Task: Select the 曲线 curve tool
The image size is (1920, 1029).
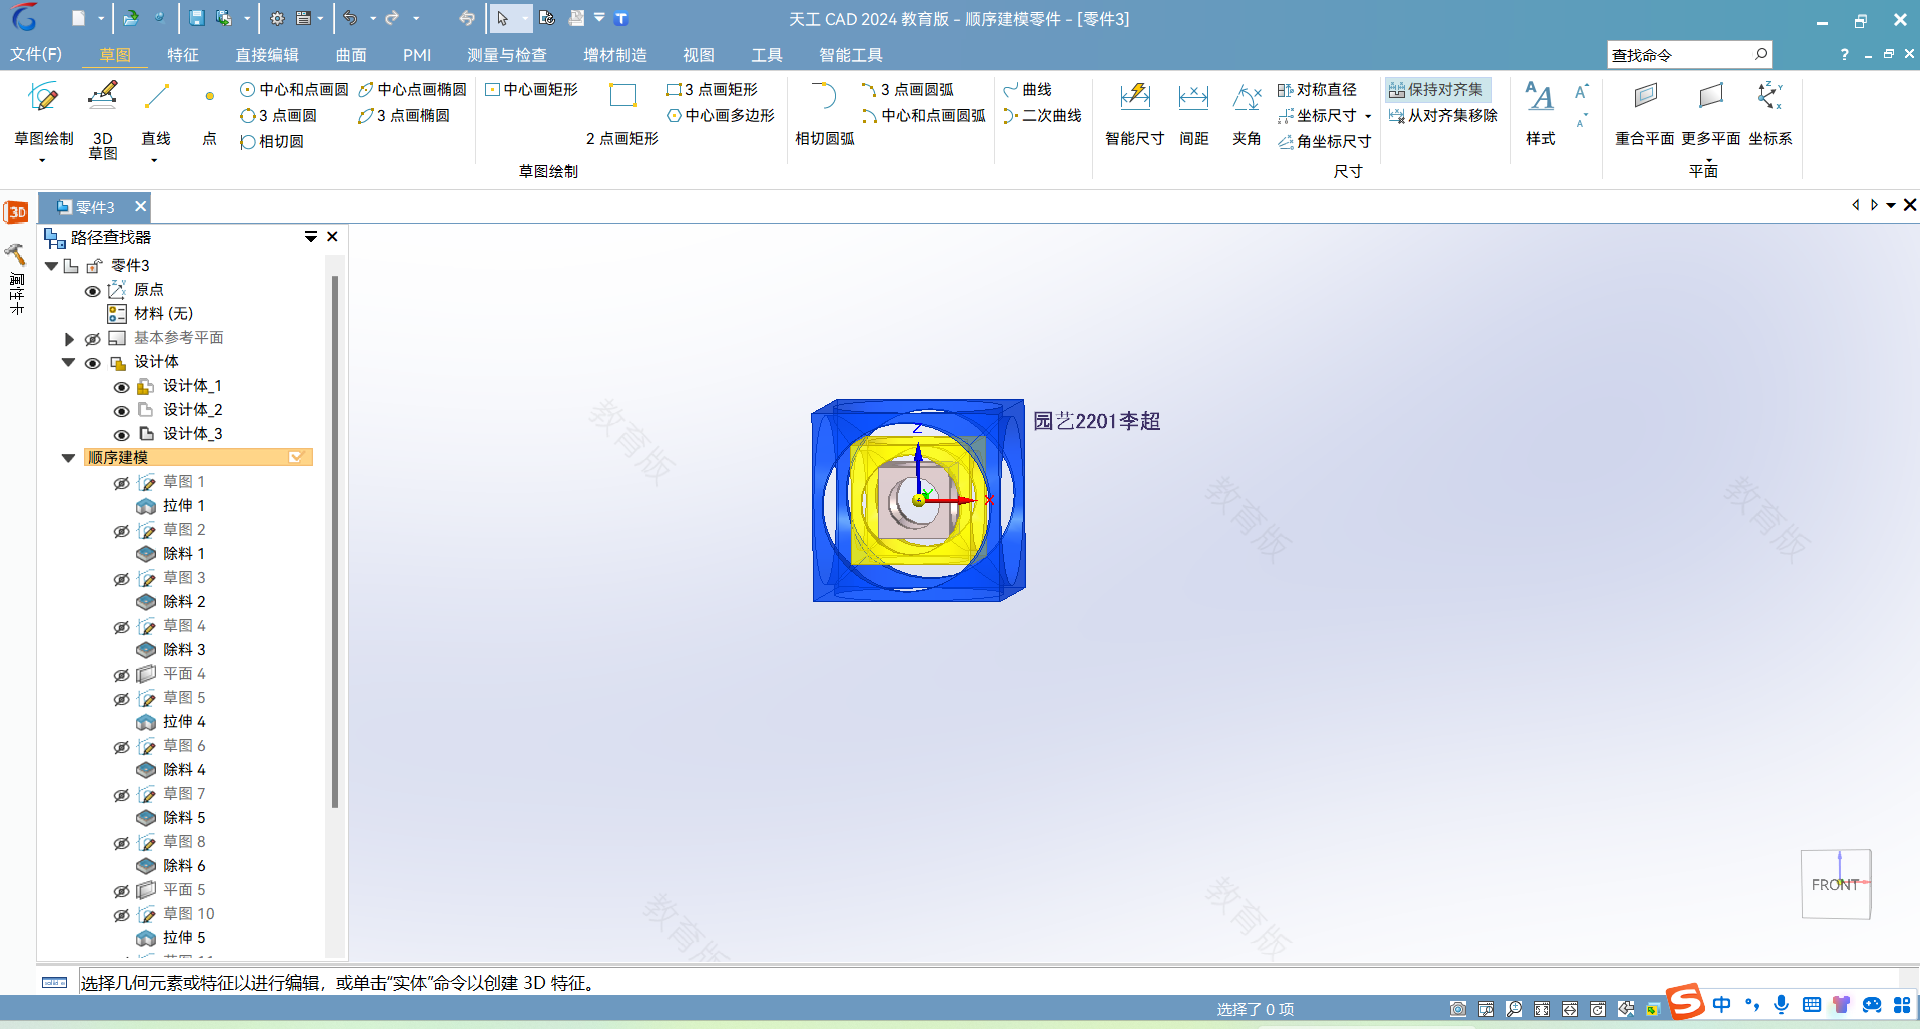Action: coord(1028,90)
